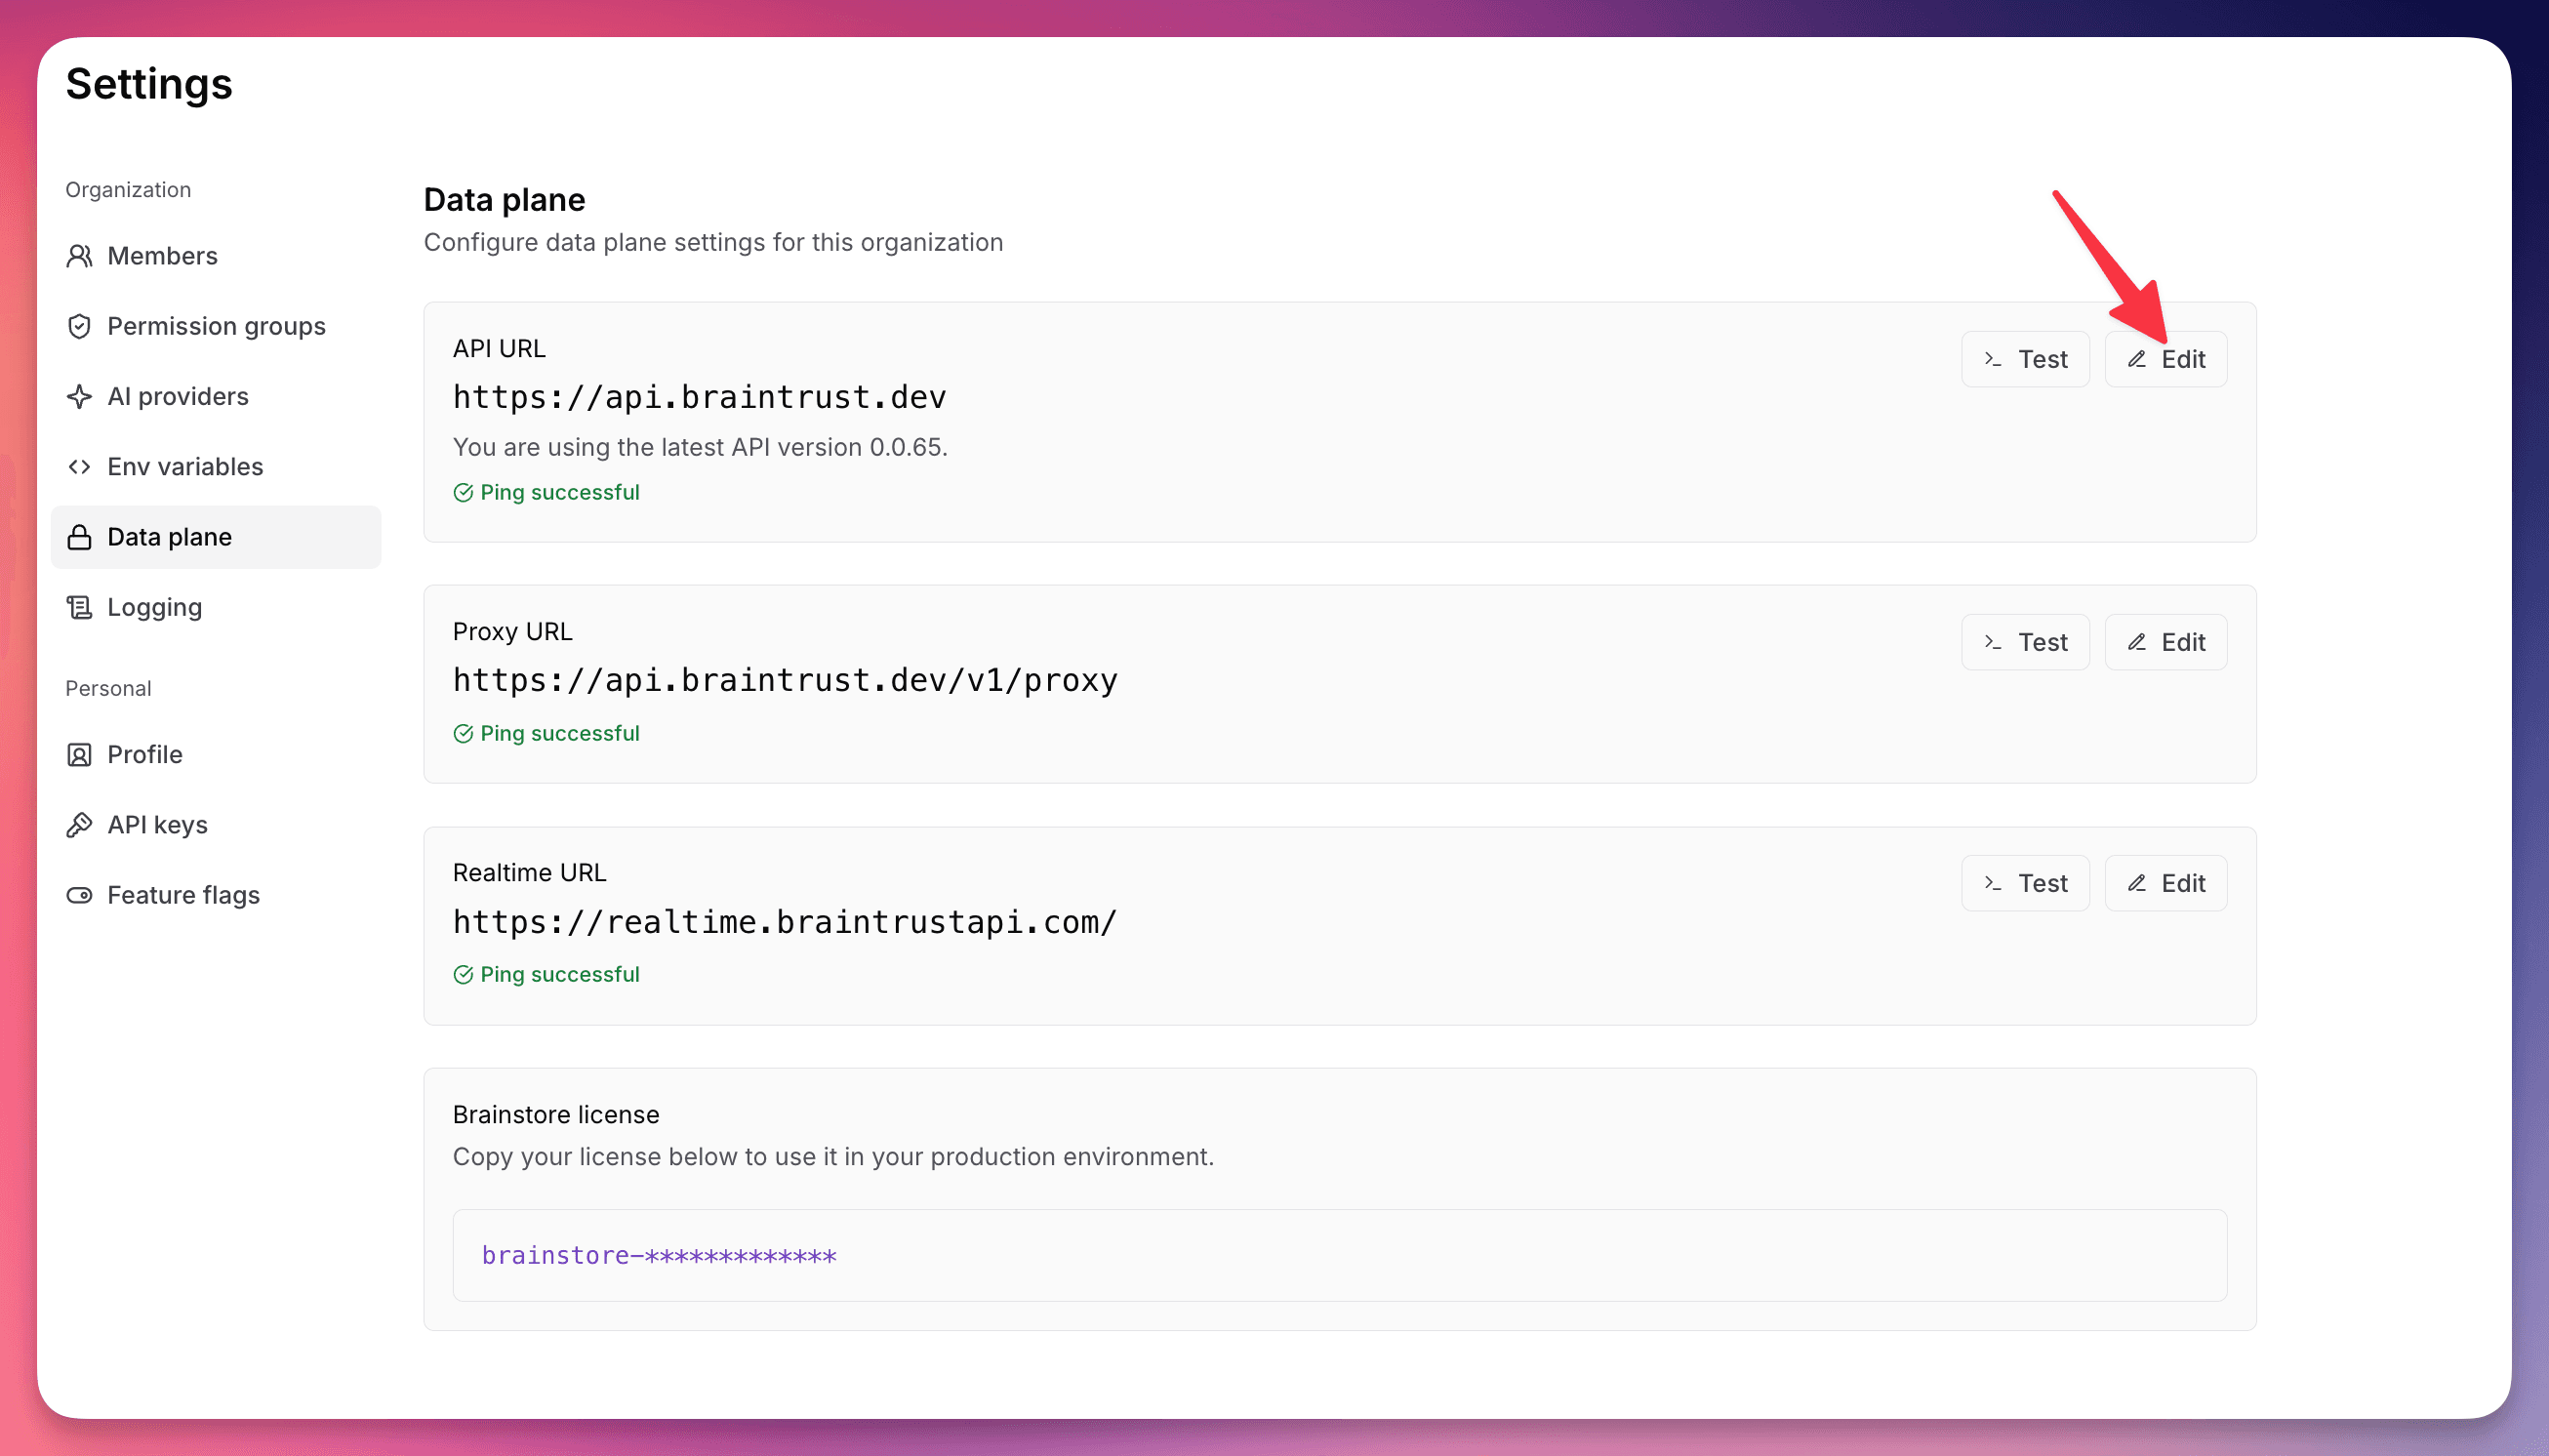The width and height of the screenshot is (2549, 1456).
Task: Select the Data plane sidebar item
Action: click(216, 537)
